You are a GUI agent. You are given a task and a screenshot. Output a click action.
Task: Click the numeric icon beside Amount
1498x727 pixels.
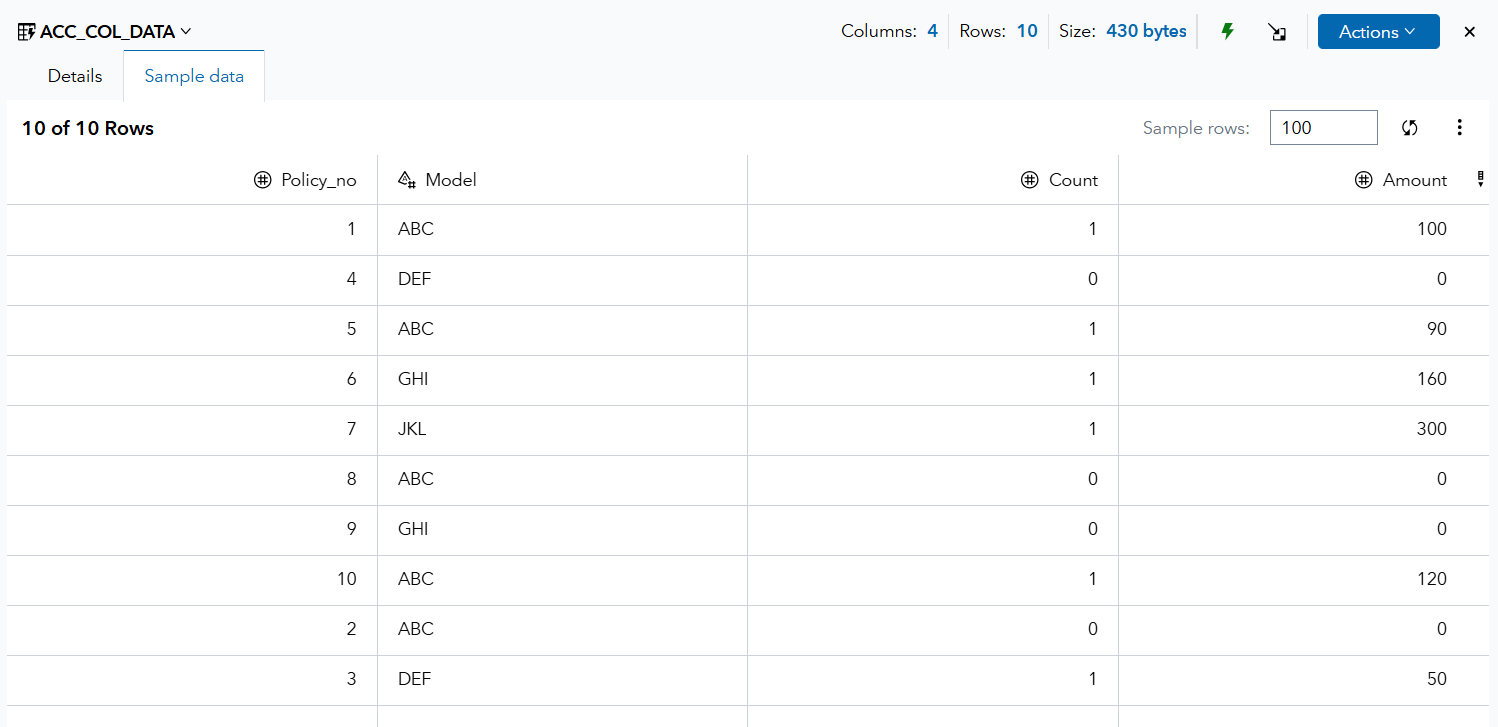pos(1363,179)
